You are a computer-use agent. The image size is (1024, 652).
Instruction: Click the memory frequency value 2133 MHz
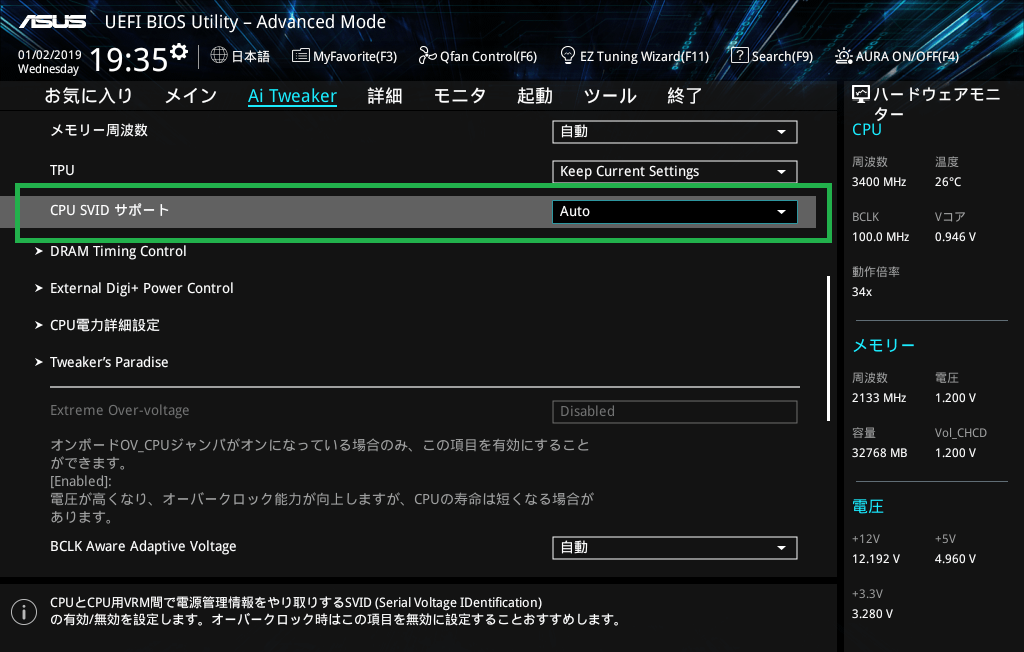point(879,398)
